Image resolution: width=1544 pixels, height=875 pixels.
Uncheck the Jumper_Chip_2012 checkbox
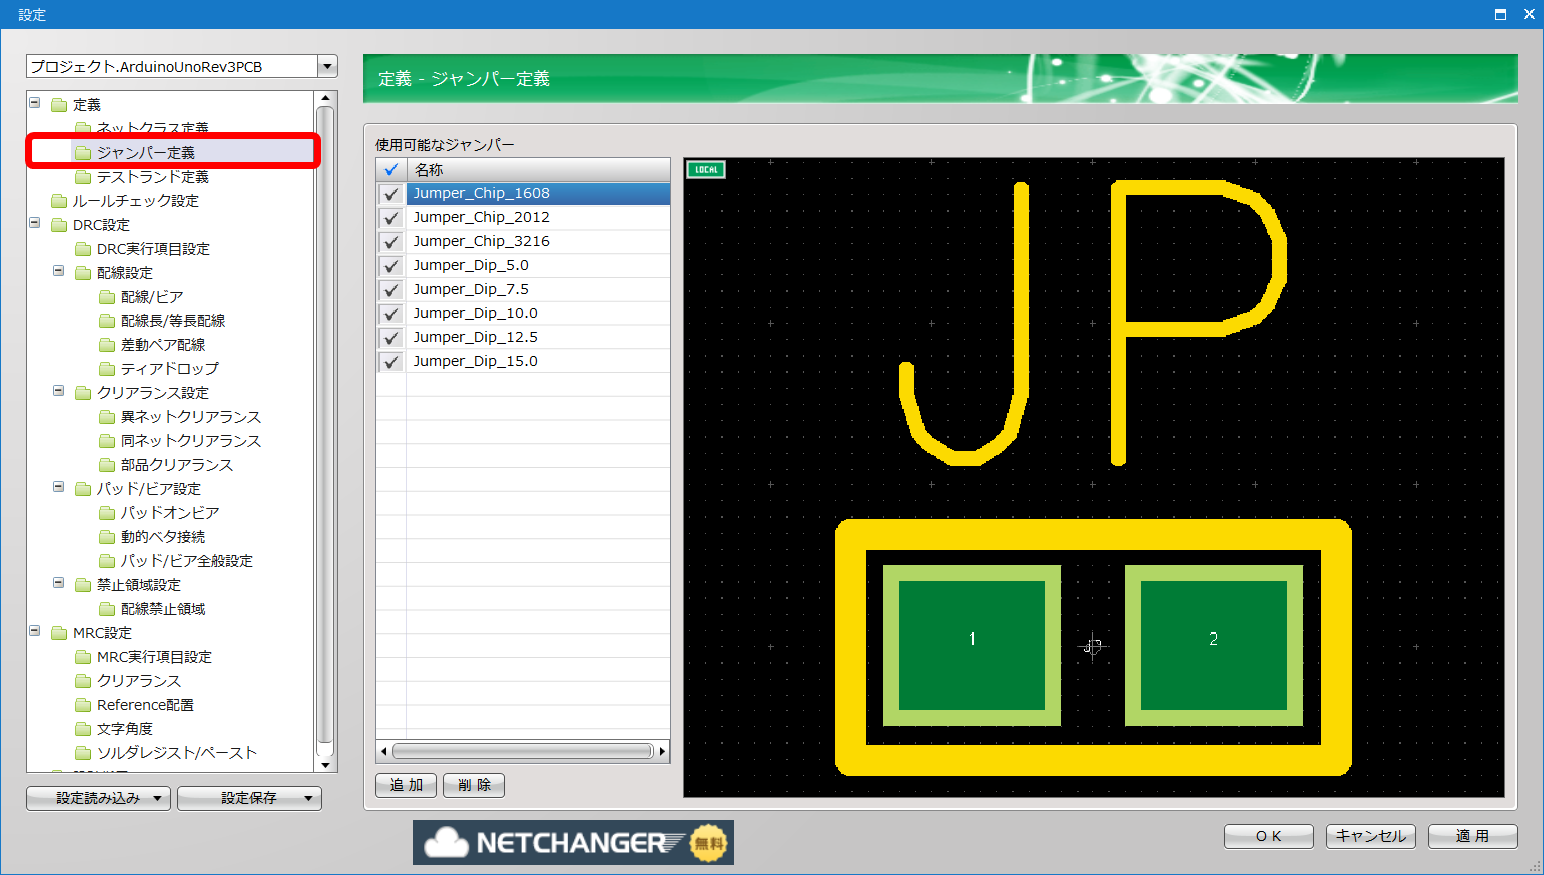392,218
